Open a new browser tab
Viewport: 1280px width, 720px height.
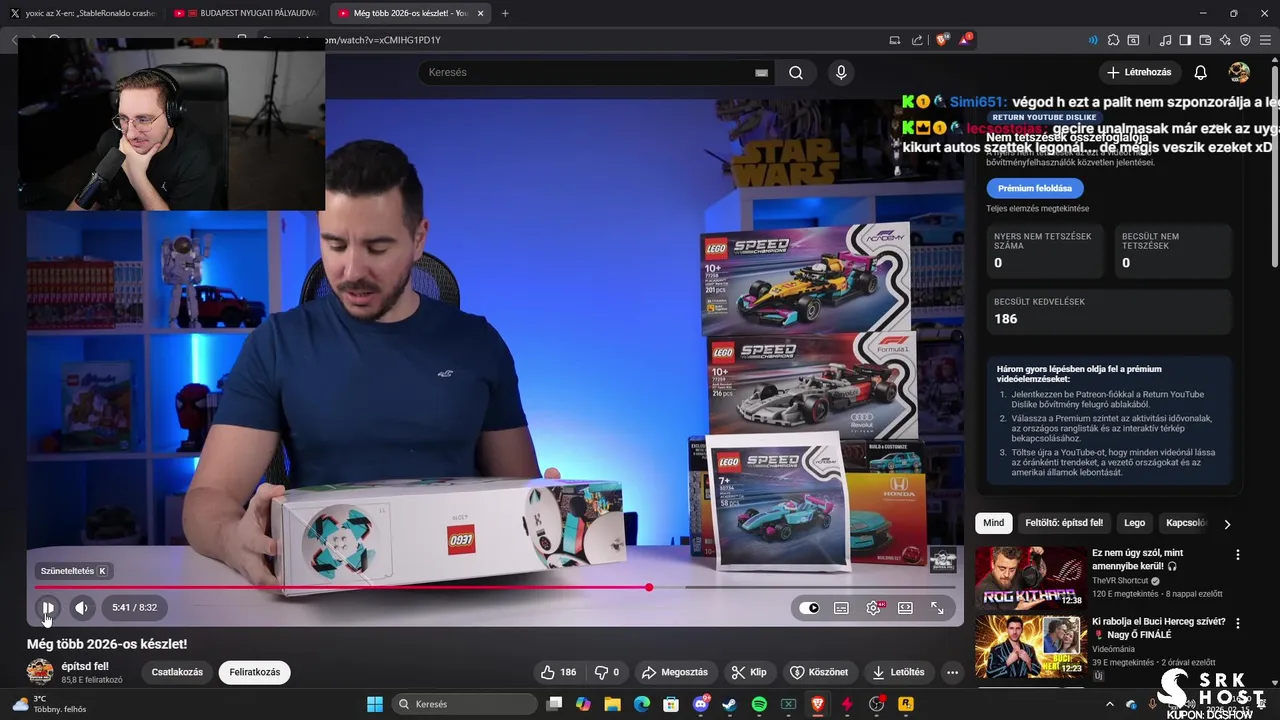click(505, 13)
